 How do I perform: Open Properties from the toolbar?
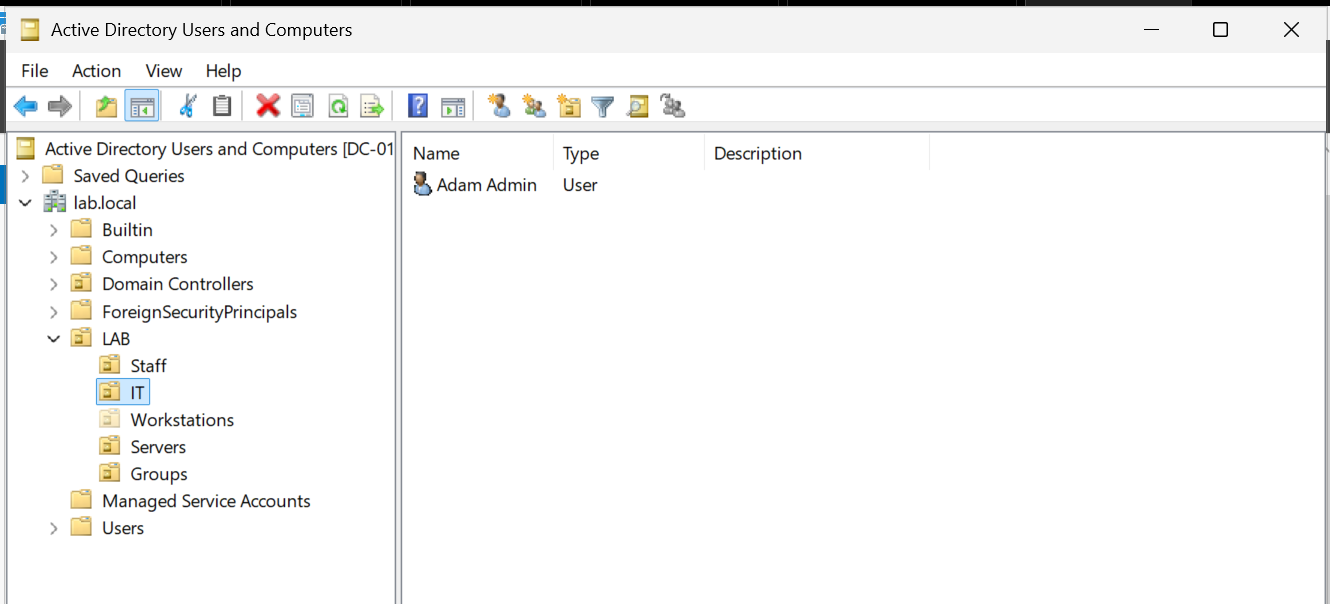coord(302,106)
